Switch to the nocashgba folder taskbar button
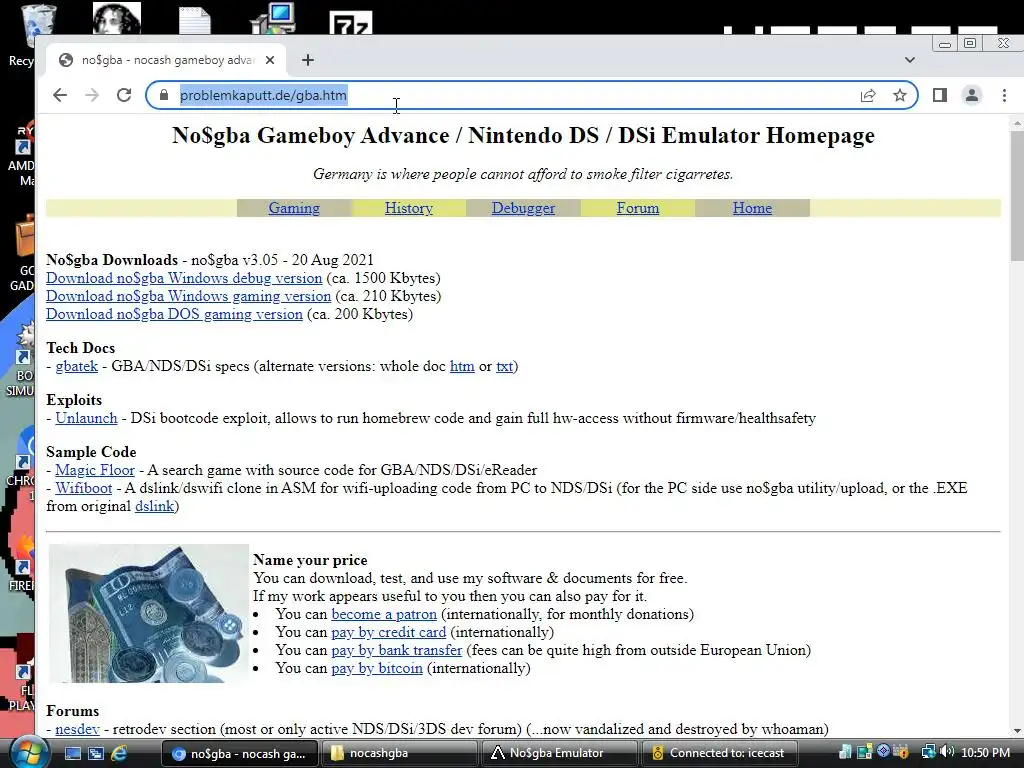The height and width of the screenshot is (768, 1024). 398,753
